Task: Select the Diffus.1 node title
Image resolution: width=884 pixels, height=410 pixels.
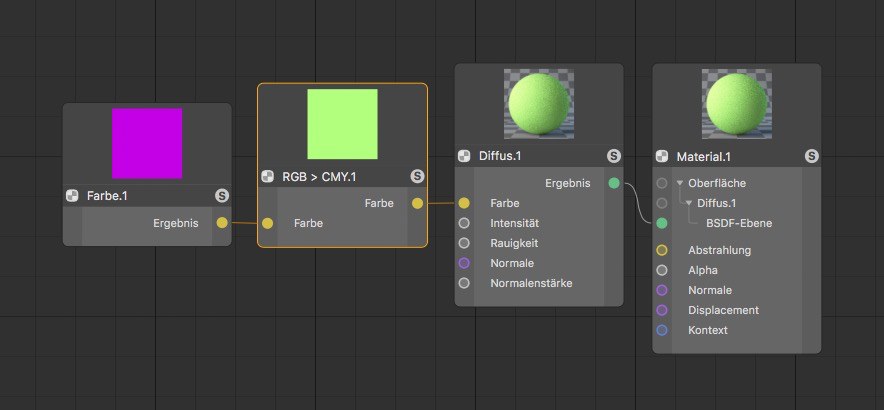Action: pos(500,156)
